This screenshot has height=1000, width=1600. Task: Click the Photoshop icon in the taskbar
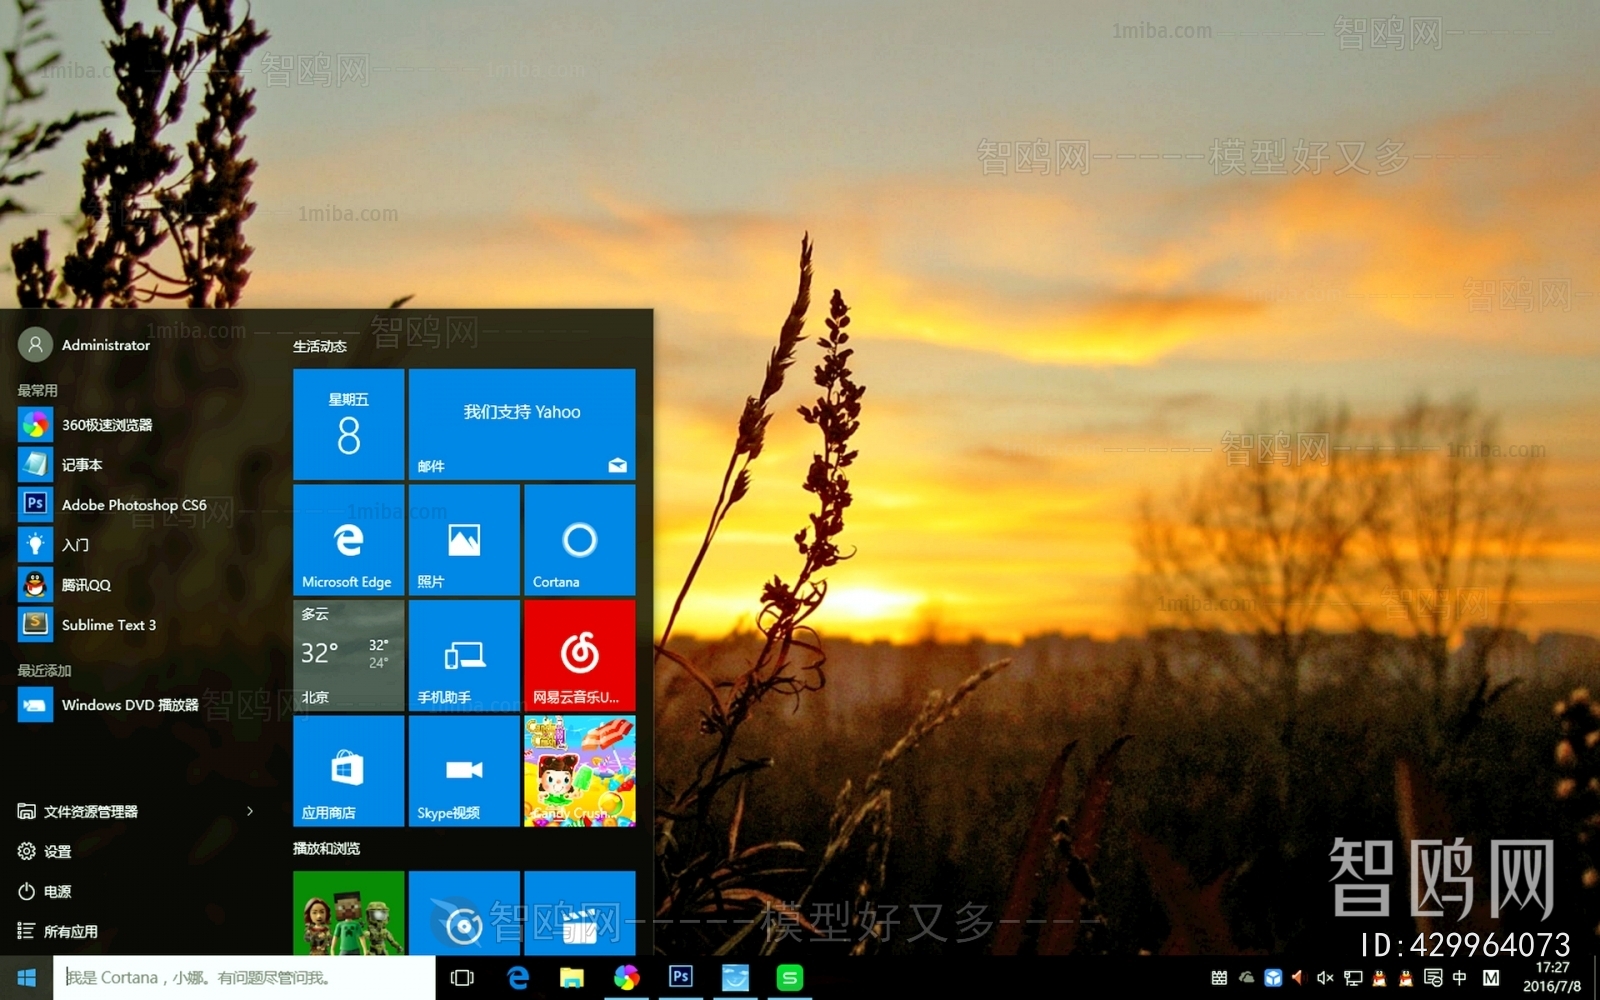tap(681, 977)
